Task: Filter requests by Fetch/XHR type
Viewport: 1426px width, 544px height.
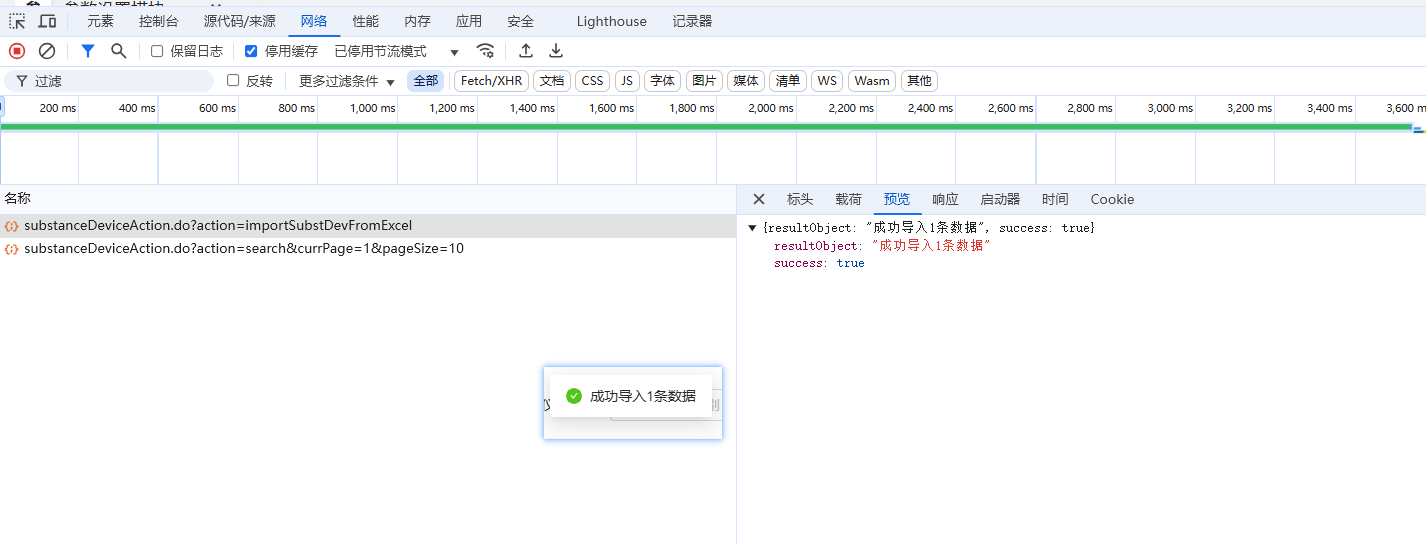Action: point(491,81)
